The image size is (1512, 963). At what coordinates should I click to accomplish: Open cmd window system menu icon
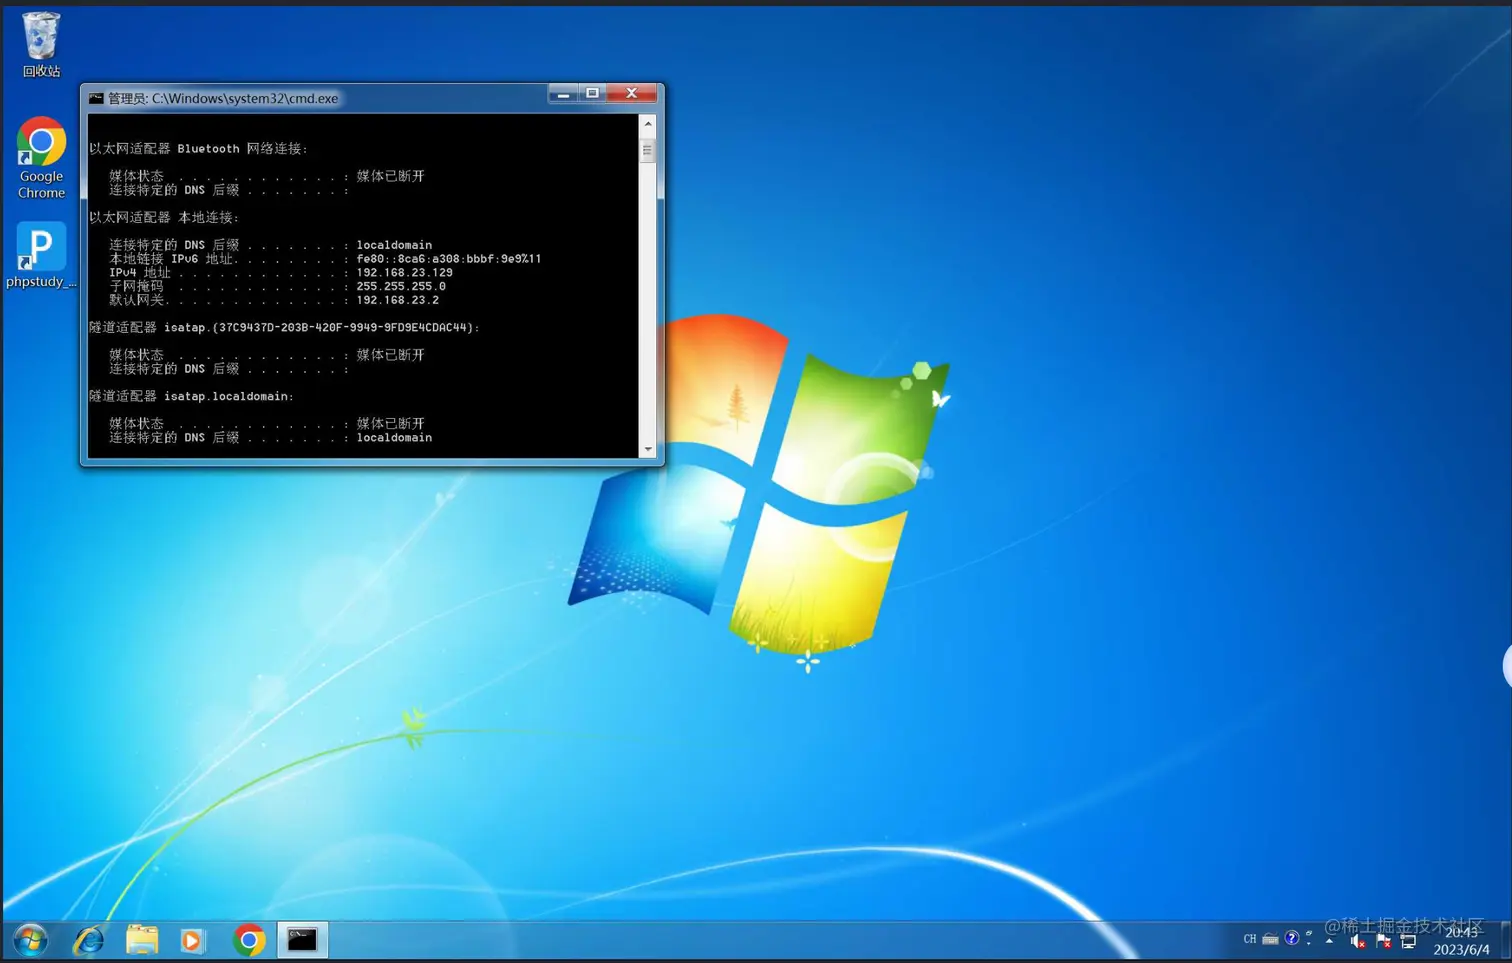point(96,98)
